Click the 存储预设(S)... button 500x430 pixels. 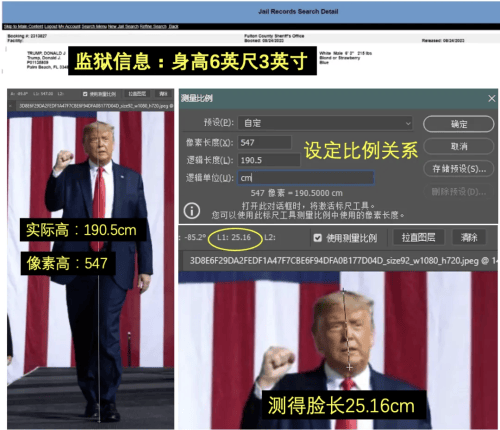(x=459, y=169)
